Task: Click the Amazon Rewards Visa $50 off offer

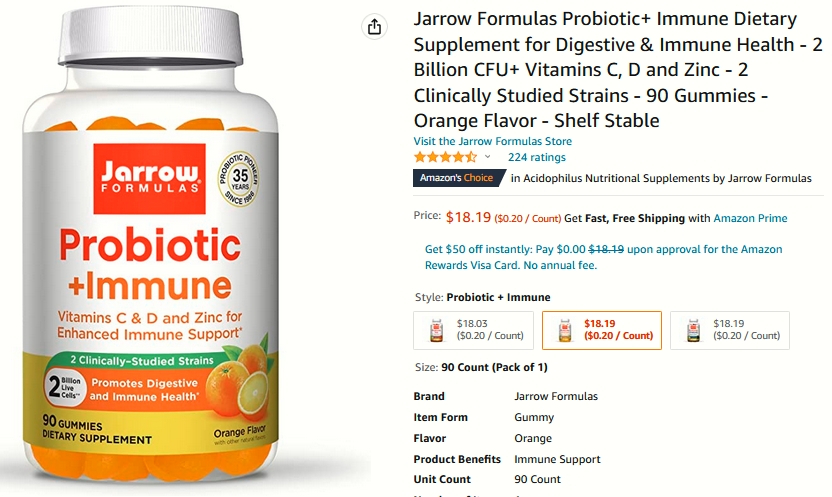Action: point(603,257)
